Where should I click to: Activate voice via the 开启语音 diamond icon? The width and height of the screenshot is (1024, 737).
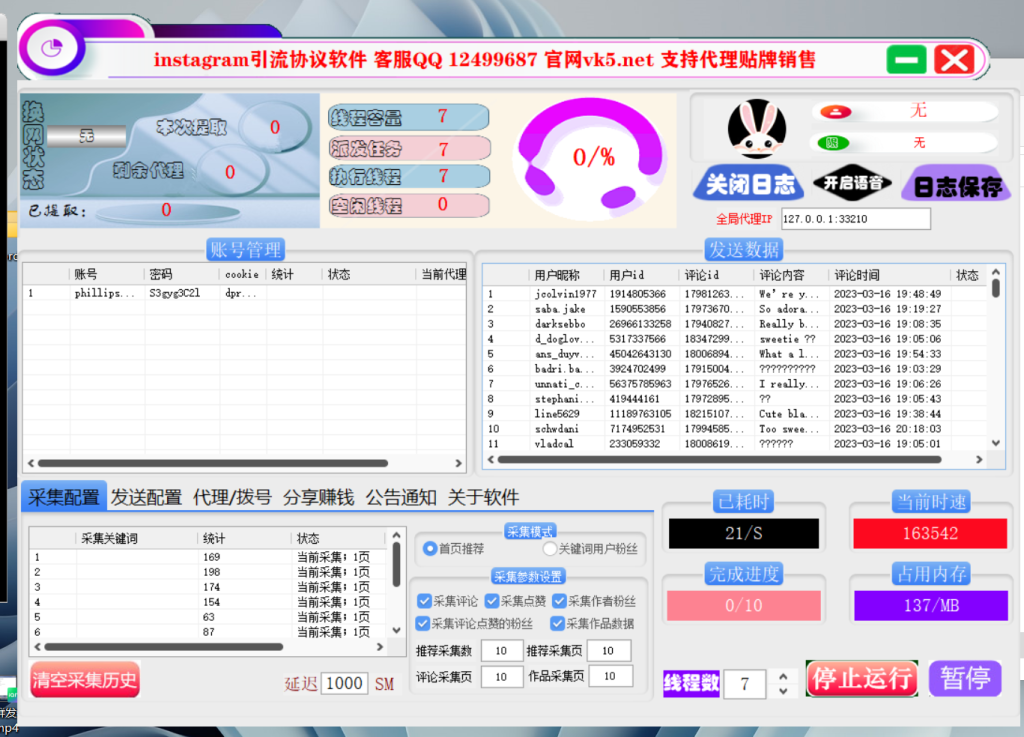[x=852, y=183]
